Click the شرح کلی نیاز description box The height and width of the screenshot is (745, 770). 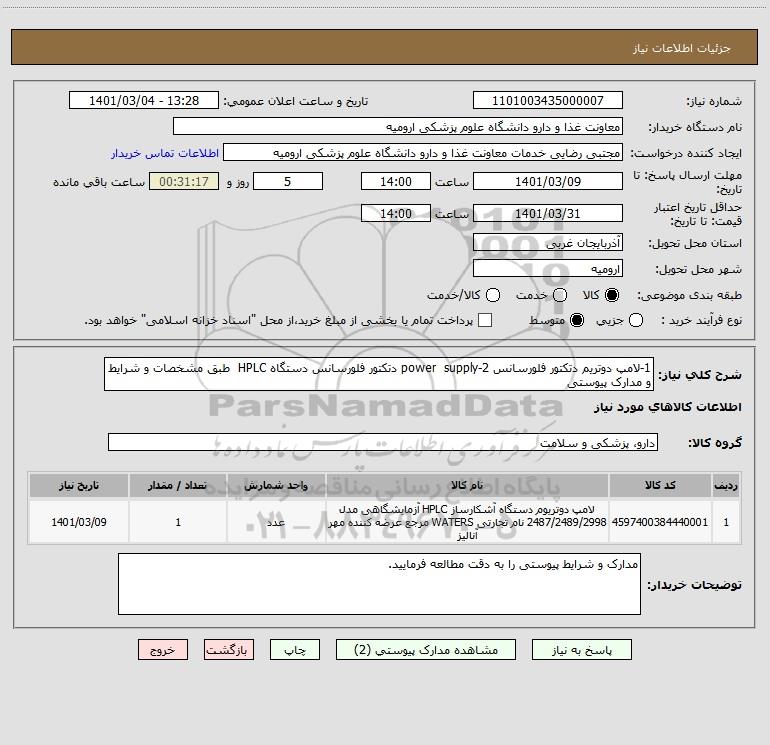[379, 374]
